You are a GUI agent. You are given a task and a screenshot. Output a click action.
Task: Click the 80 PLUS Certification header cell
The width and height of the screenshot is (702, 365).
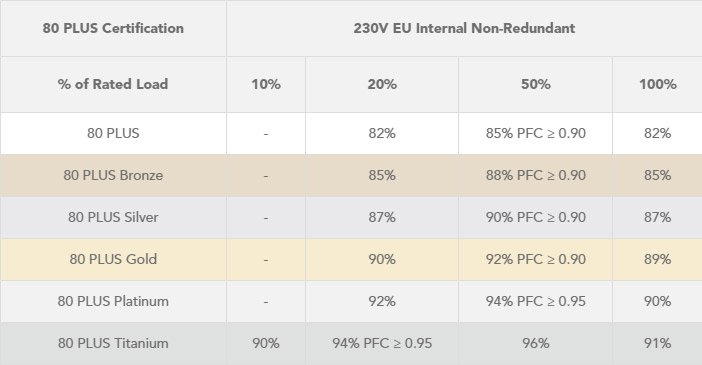pos(113,28)
